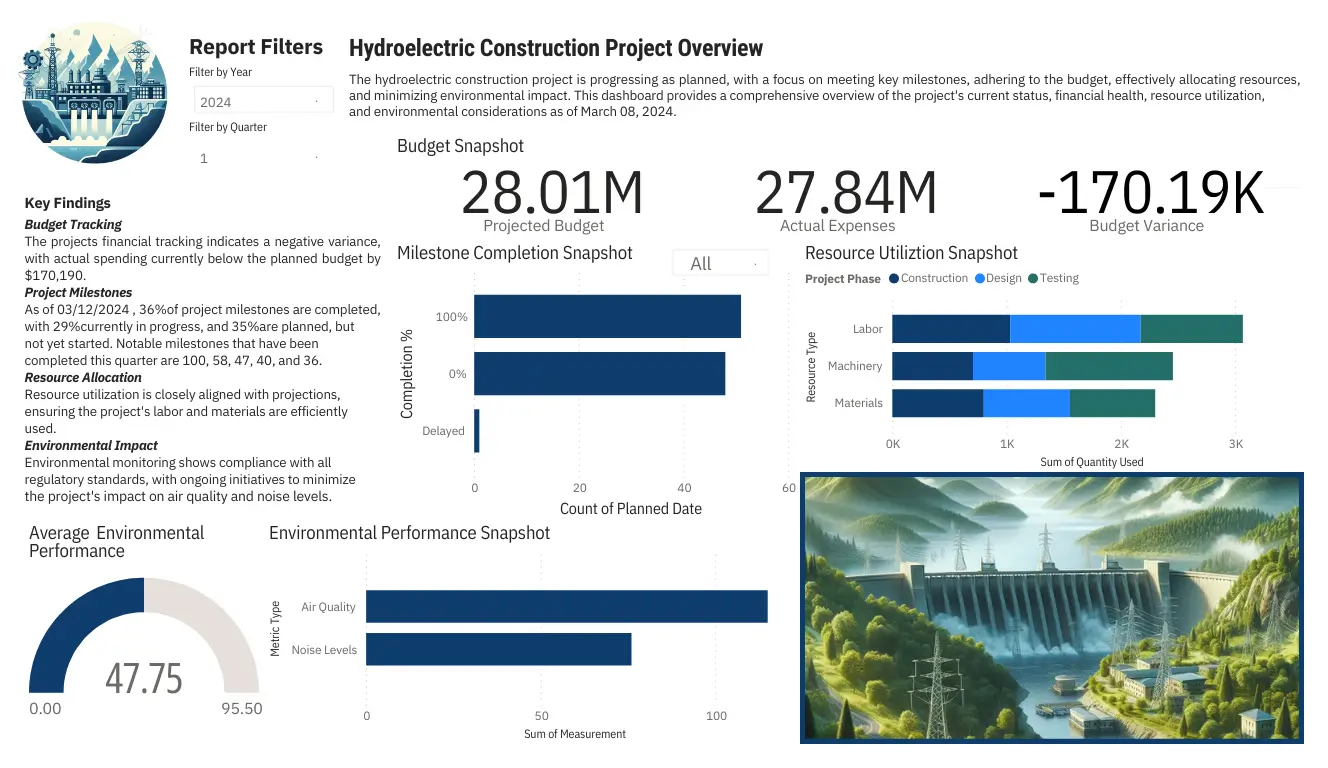The image size is (1328, 768).
Task: Expand the "All" milestone slicer dropdown
Action: click(720, 262)
